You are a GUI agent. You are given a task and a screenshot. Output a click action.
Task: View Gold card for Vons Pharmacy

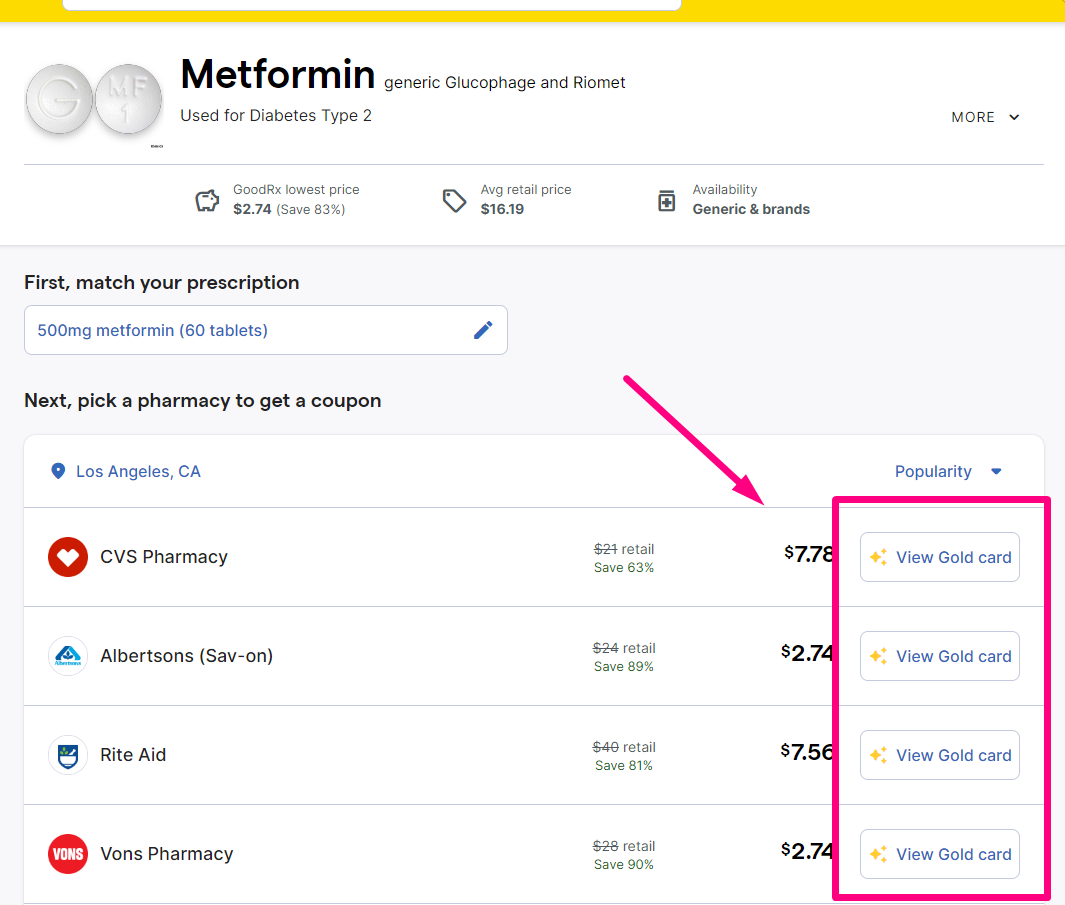click(x=939, y=854)
